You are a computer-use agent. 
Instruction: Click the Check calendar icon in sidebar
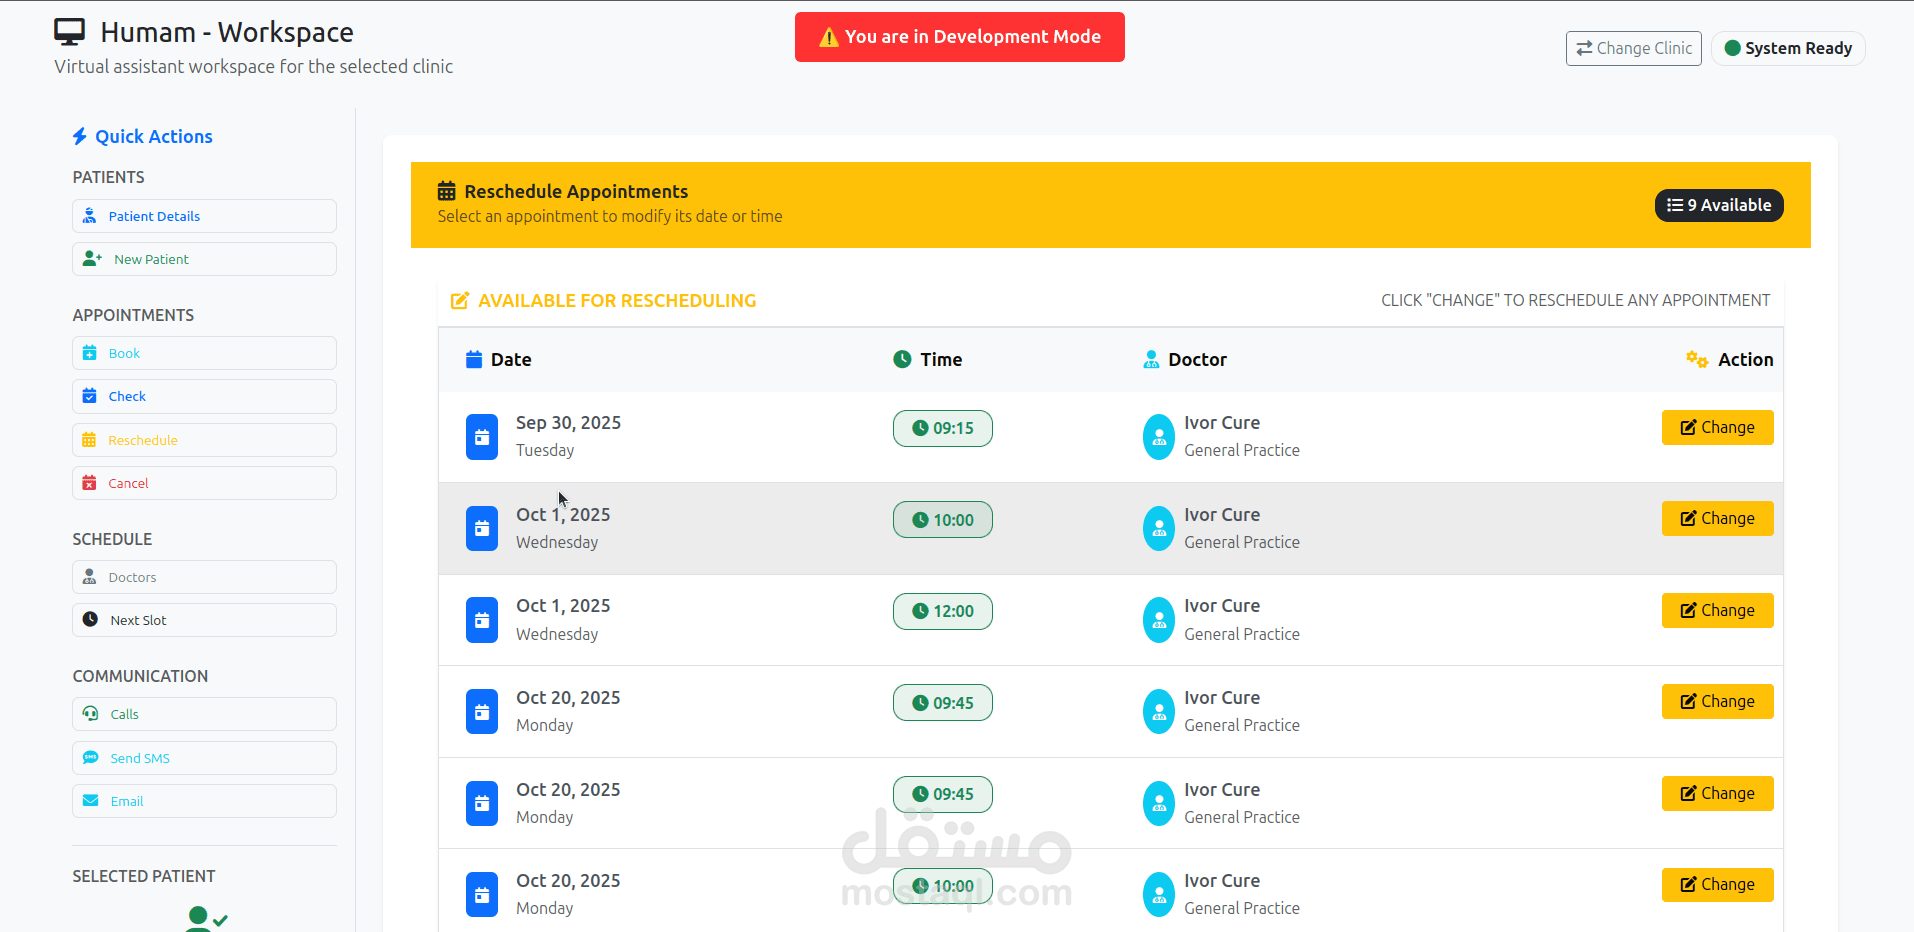coord(89,396)
